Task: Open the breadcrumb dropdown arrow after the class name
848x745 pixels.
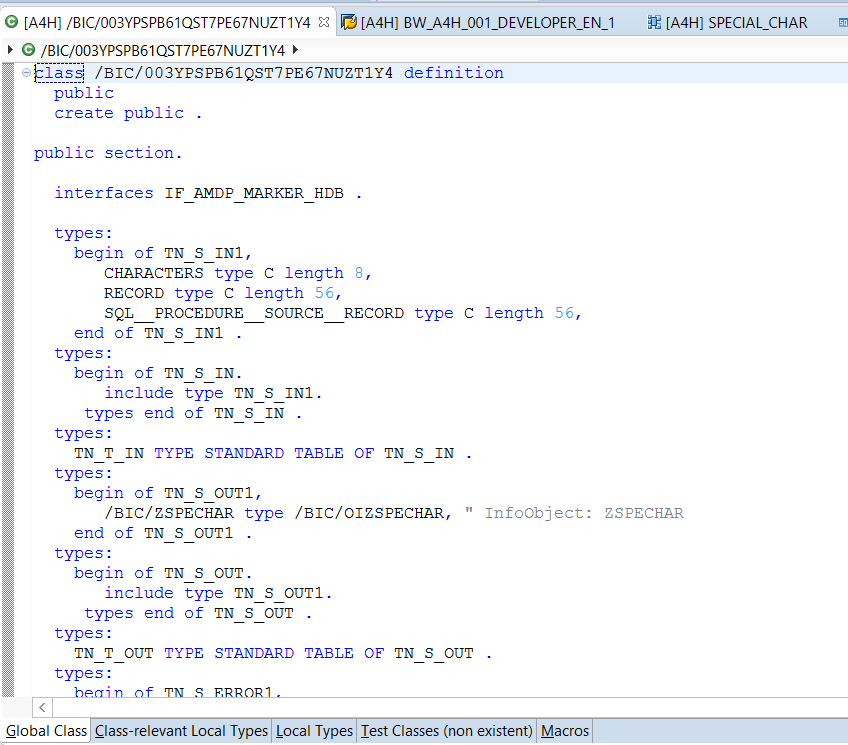Action: 295,50
